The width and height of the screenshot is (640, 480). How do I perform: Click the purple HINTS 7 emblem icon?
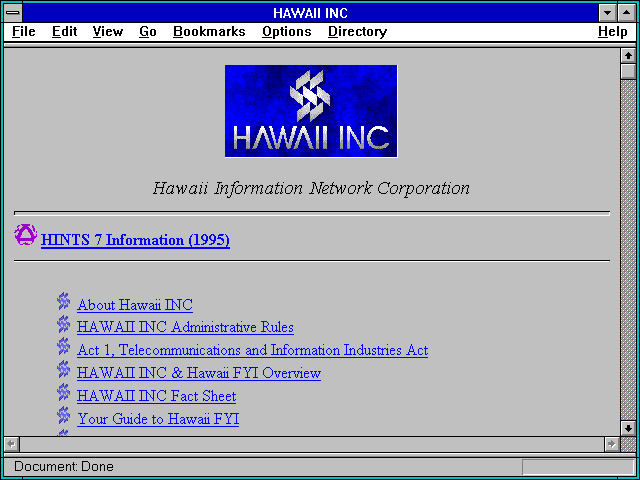tap(26, 235)
